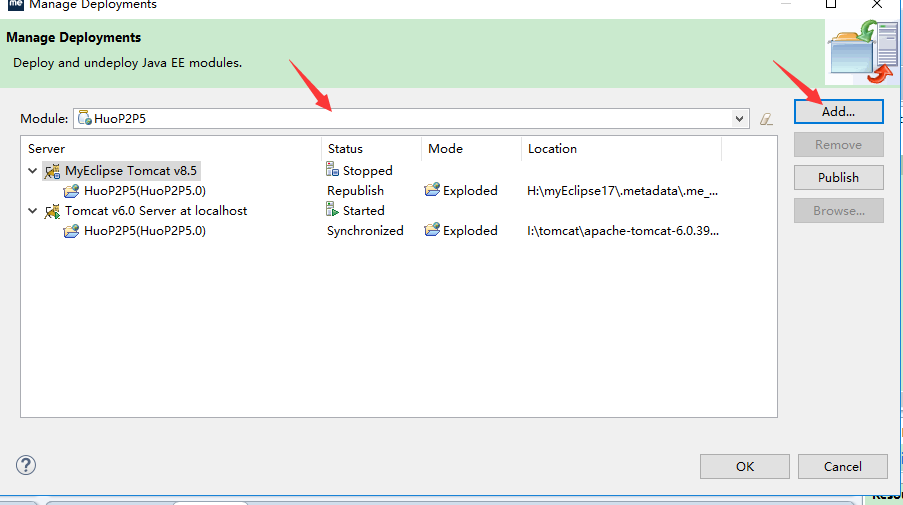Click the Status column header
Viewport: 903px width, 505px height.
345,149
